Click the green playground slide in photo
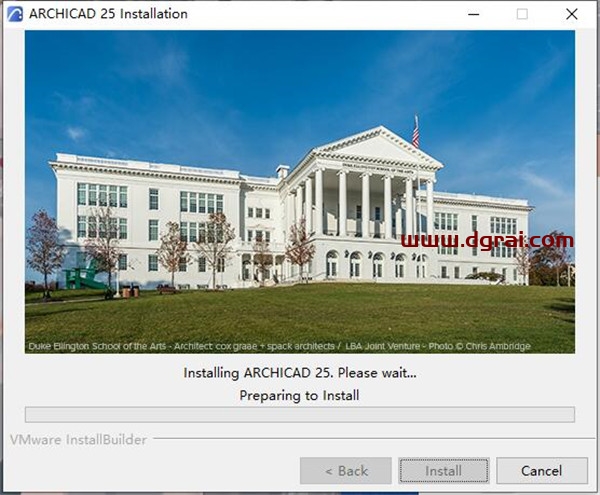The height and width of the screenshot is (495, 600). (x=80, y=277)
